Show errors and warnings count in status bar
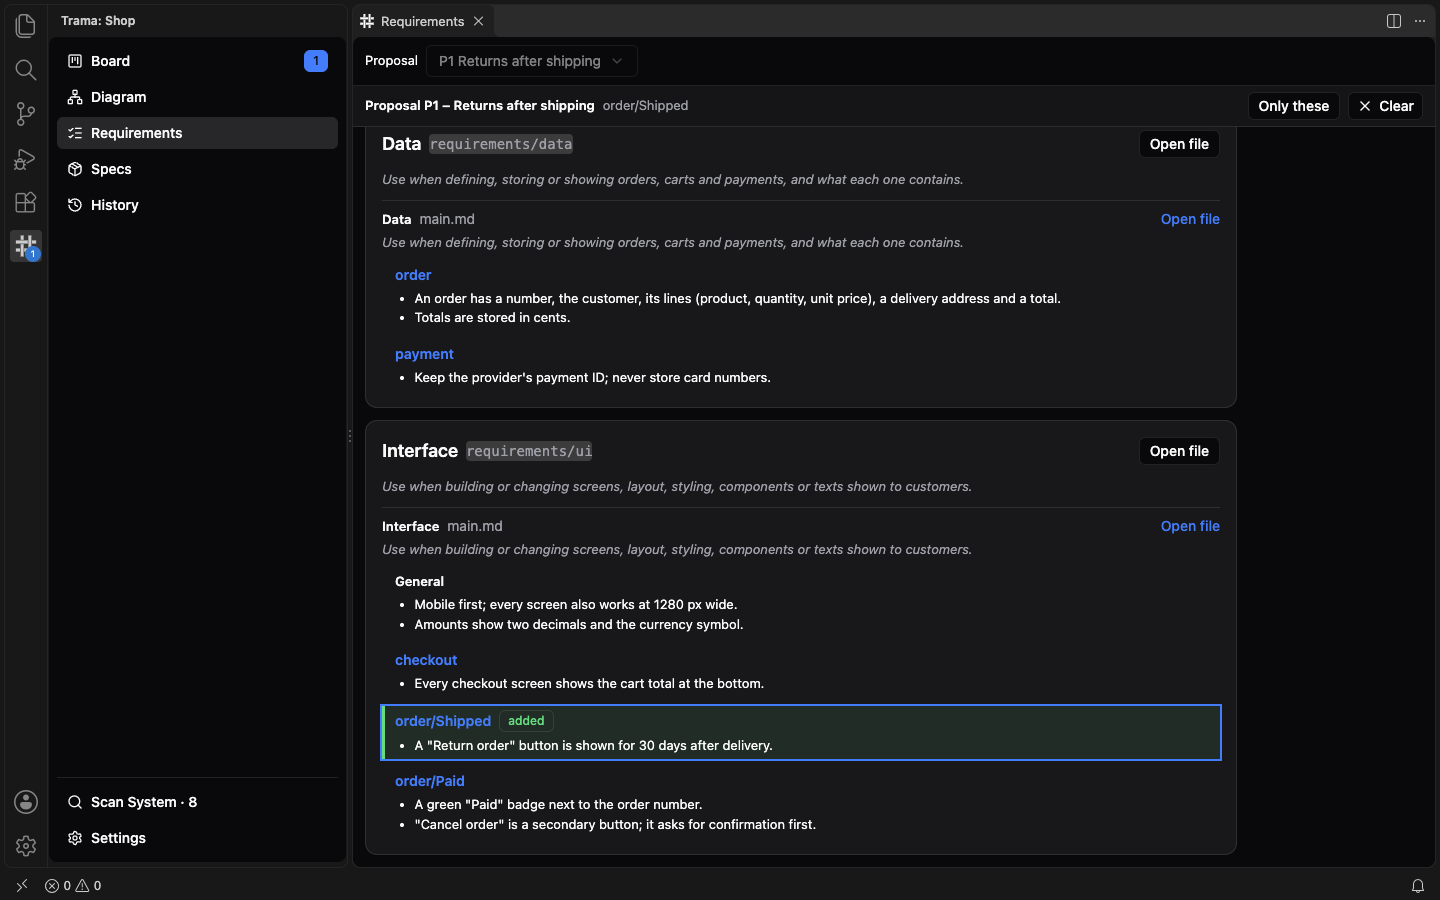The height and width of the screenshot is (900, 1440). coord(73,885)
